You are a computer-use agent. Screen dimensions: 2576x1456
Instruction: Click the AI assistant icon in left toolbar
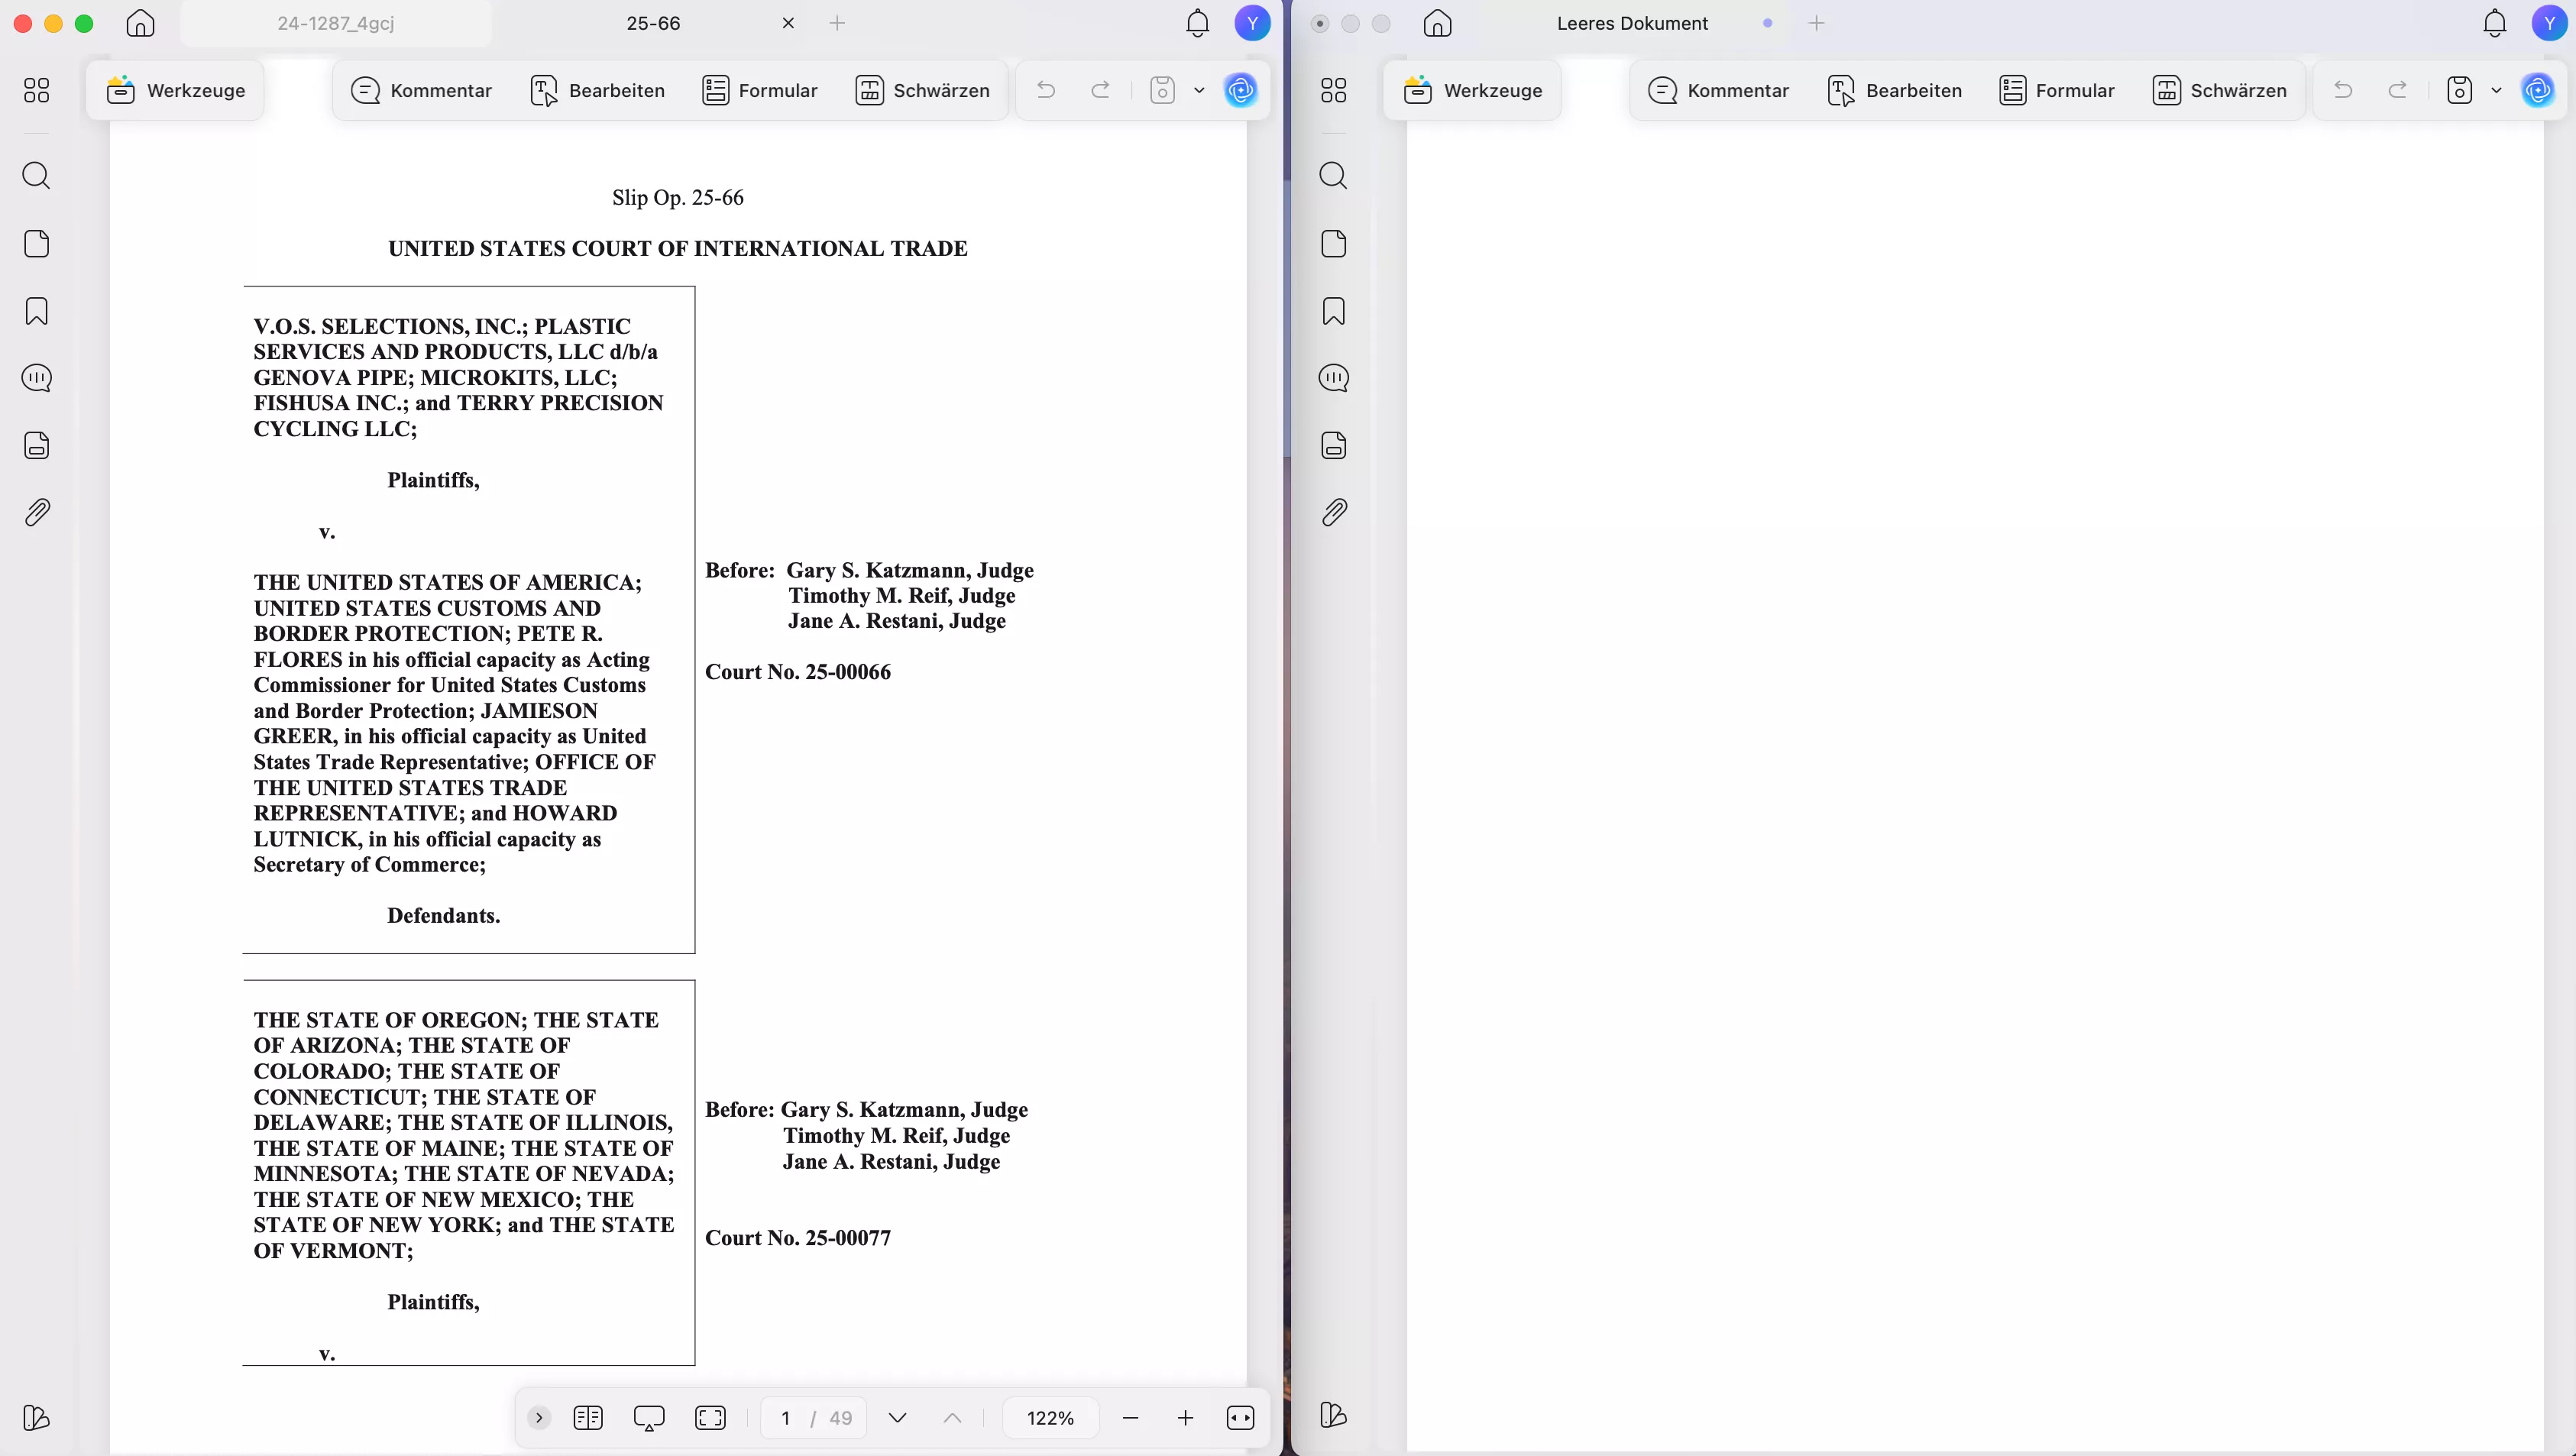[x=1240, y=90]
